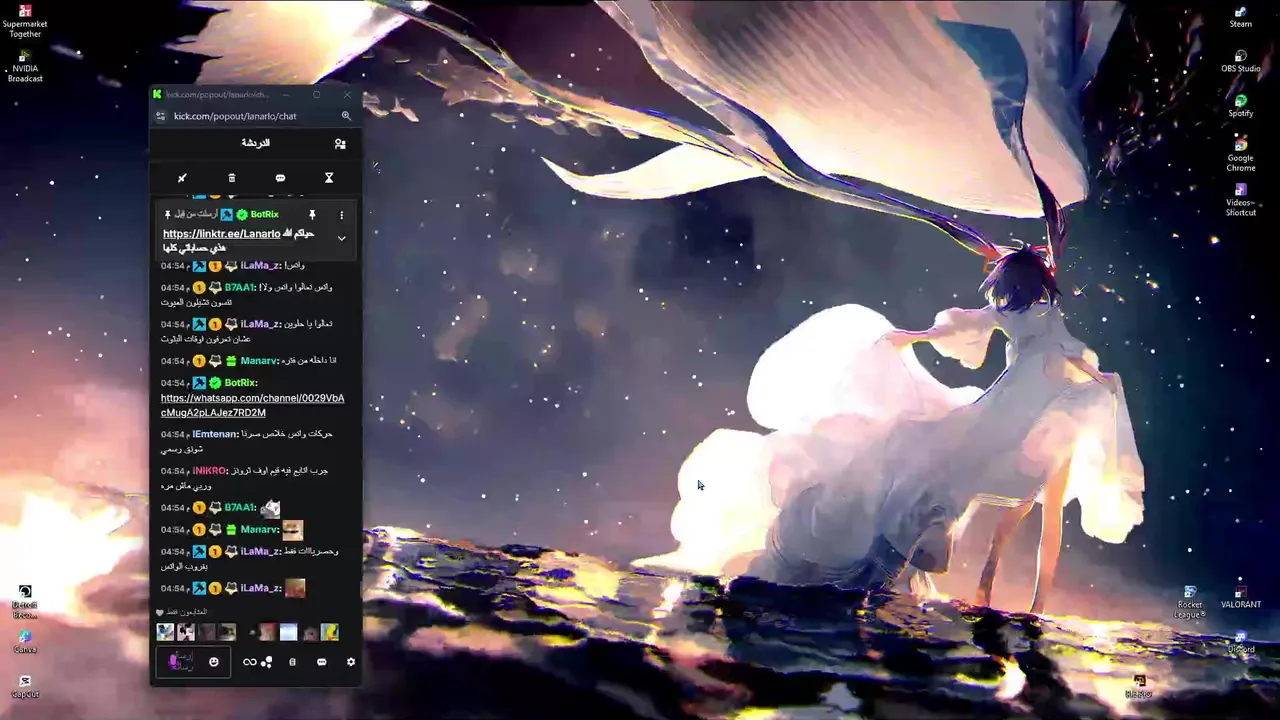Click the cat emote image from B7AA1
Viewport: 1280px width, 720px height.
point(270,508)
